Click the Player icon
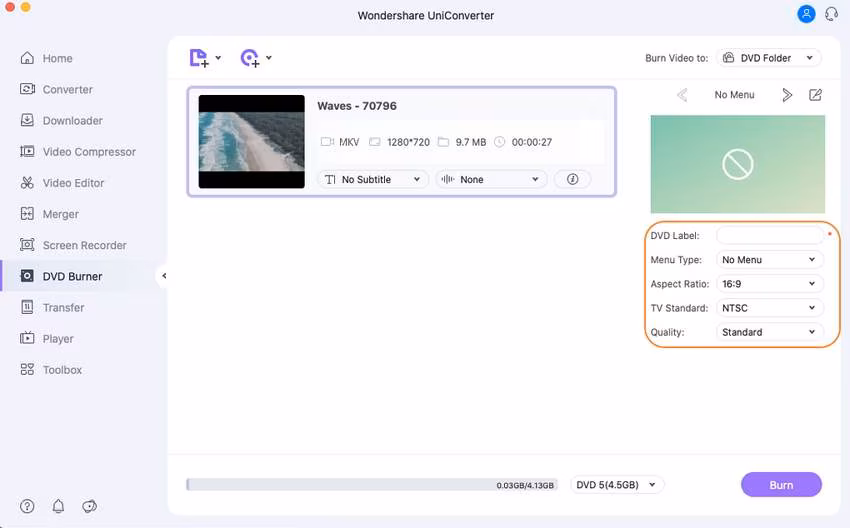This screenshot has width=850, height=528. 27,338
